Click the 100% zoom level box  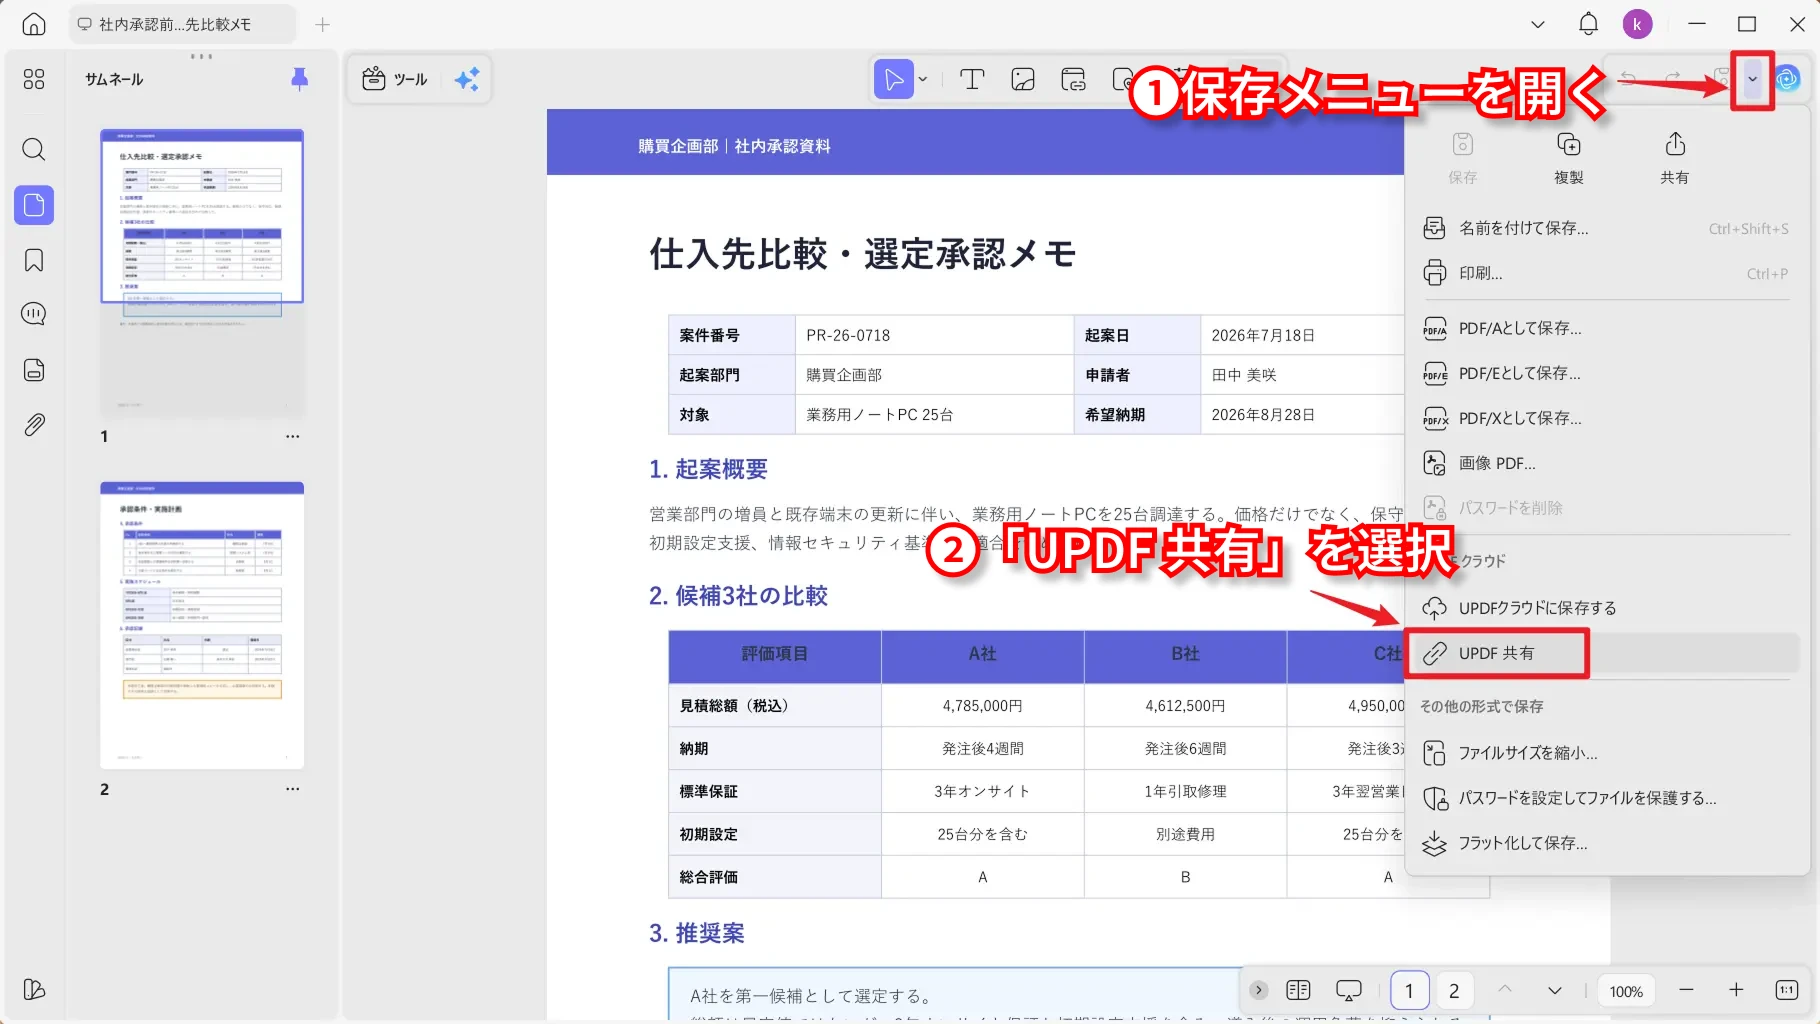pyautogui.click(x=1626, y=991)
